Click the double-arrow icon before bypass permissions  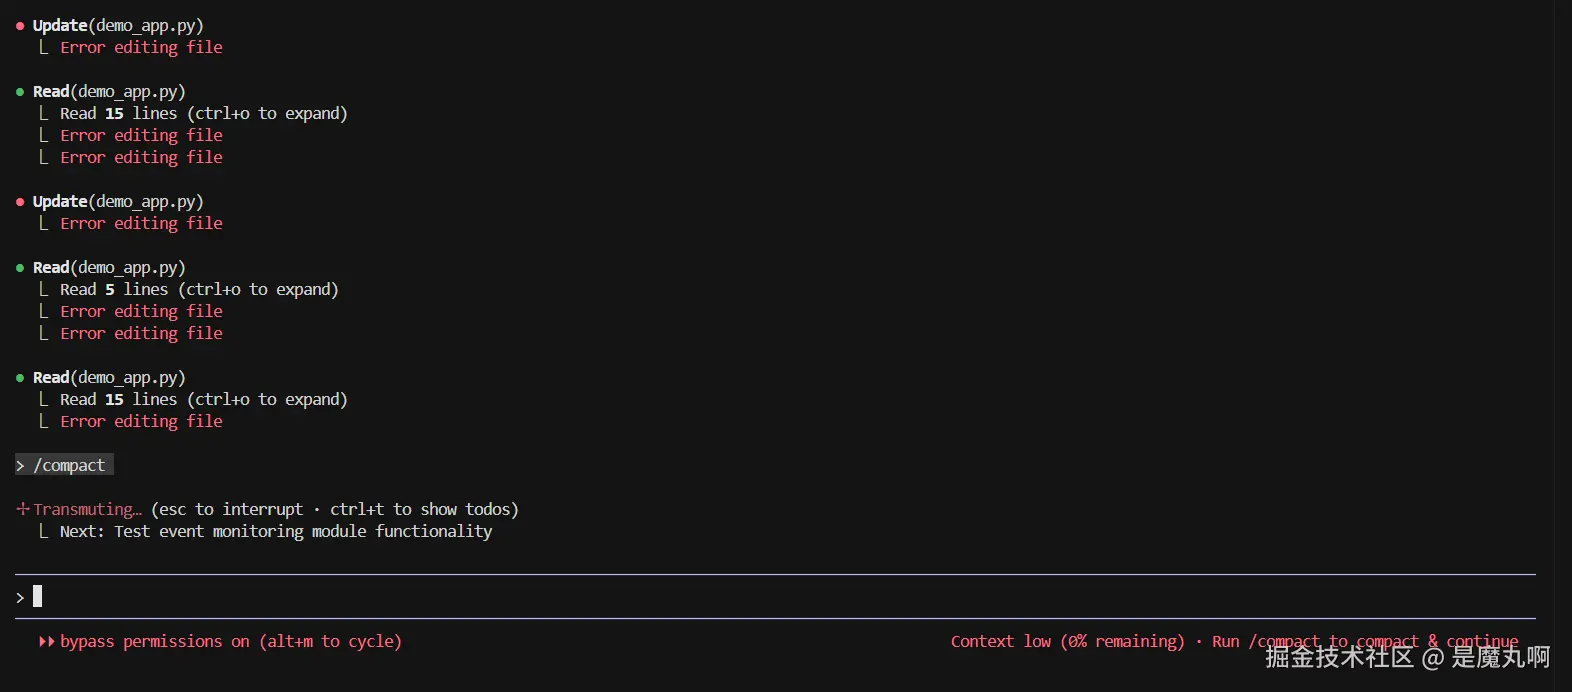coord(46,642)
